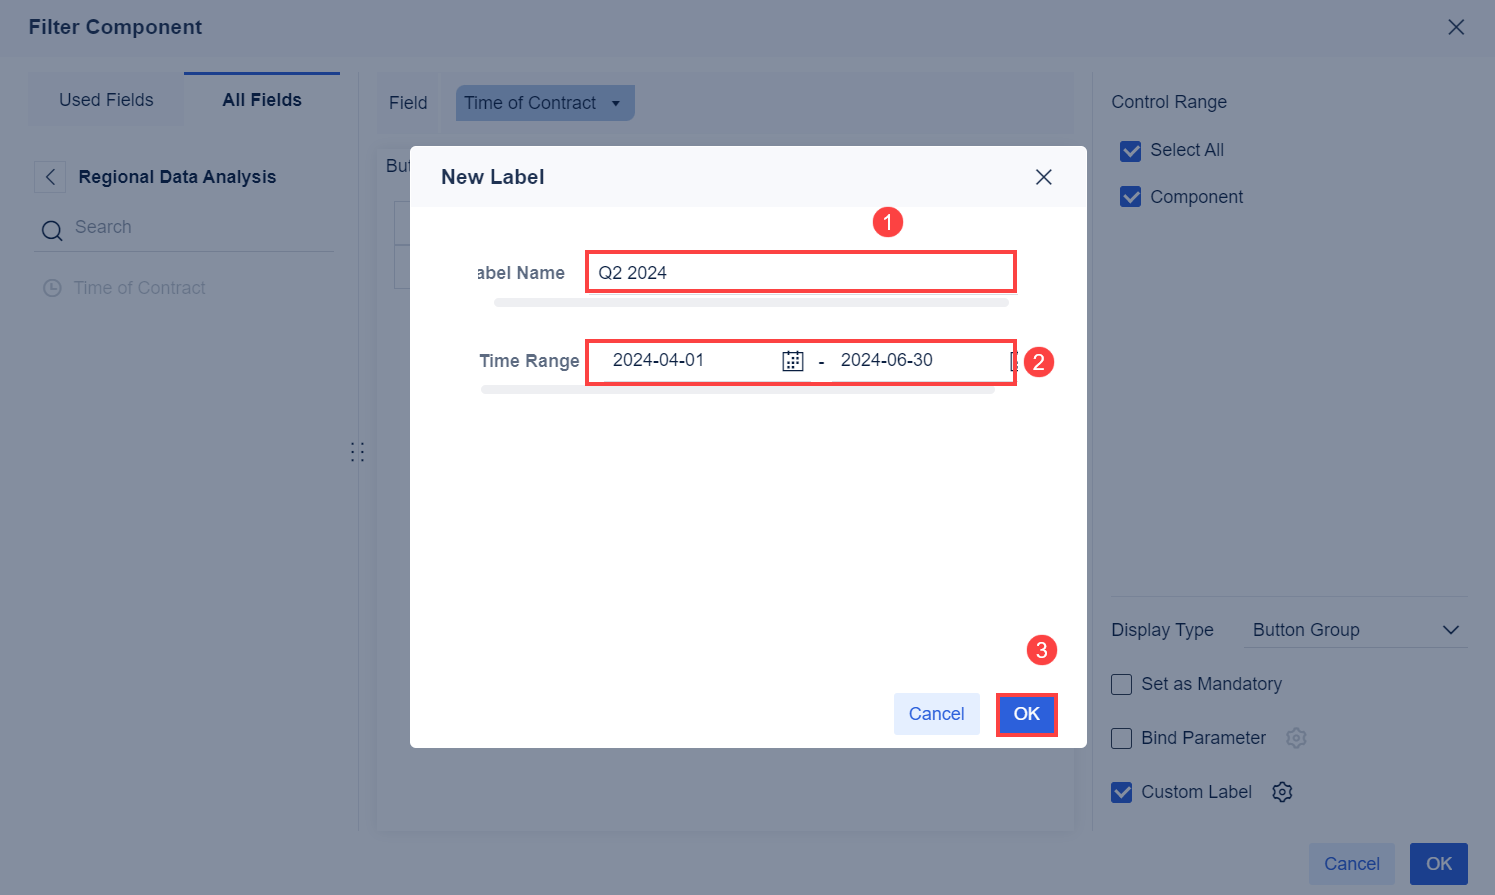Confirm the new label with OK
The image size is (1495, 895).
(1027, 714)
